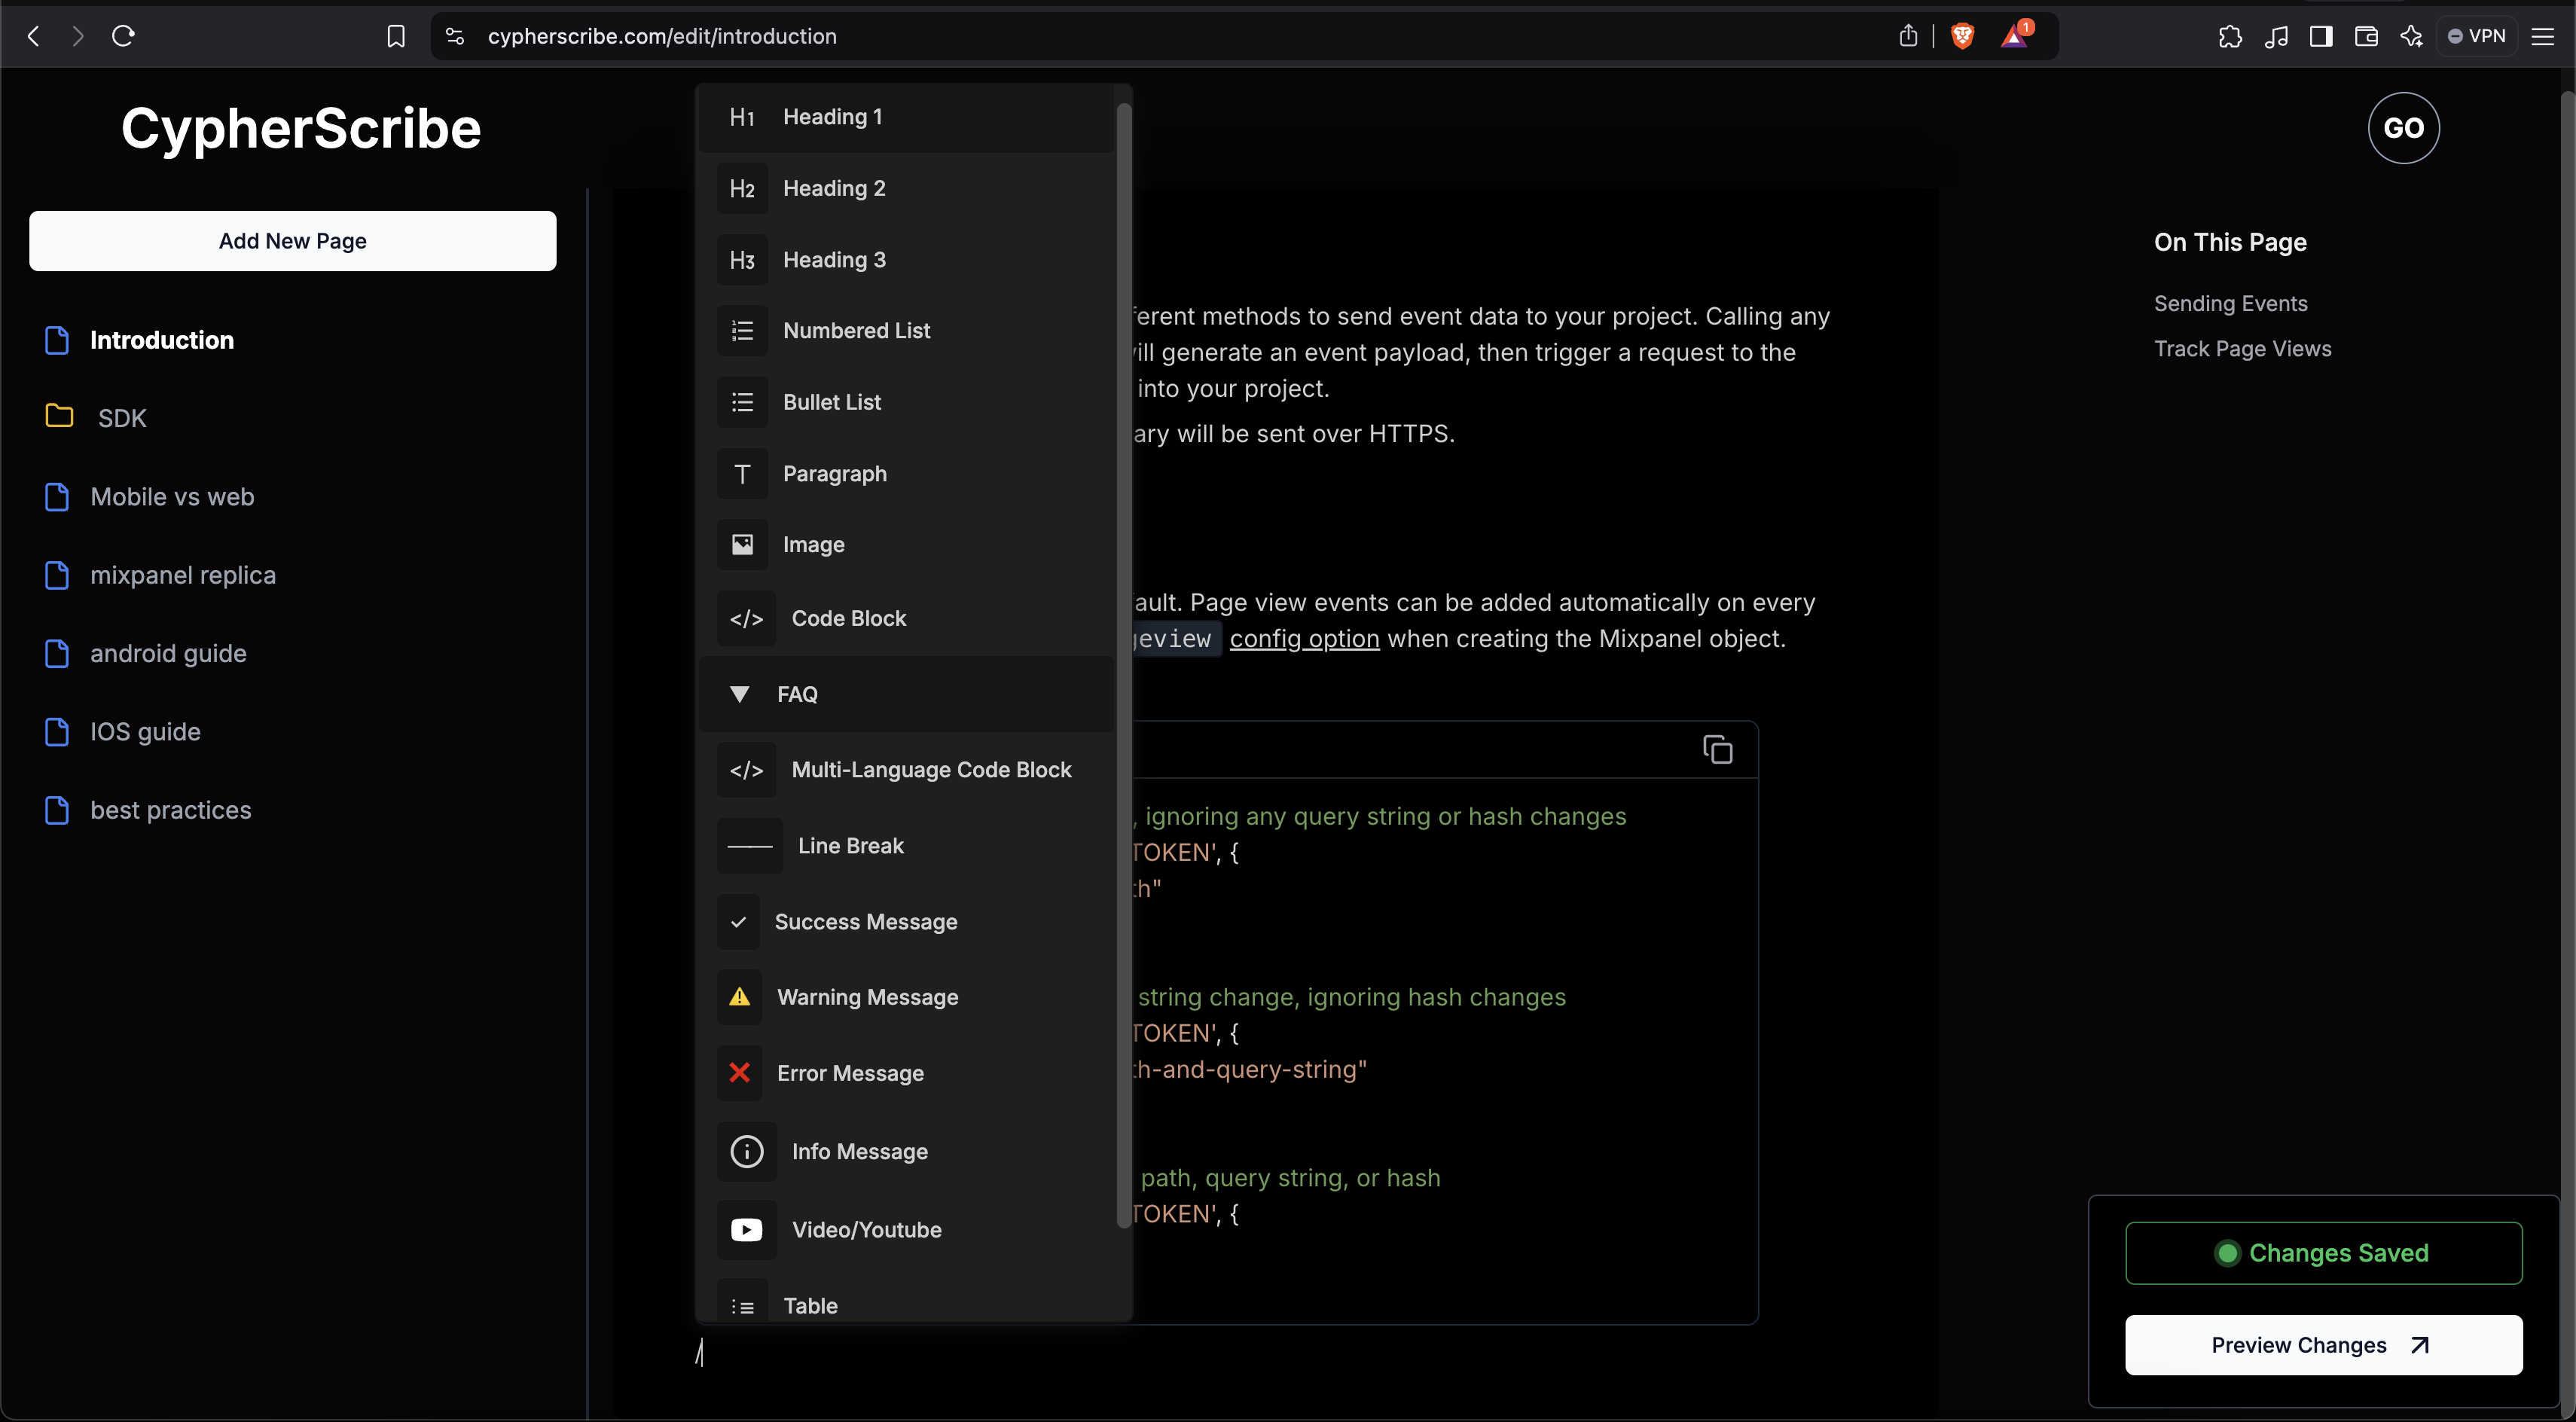The height and width of the screenshot is (1422, 2576).
Task: Open the browser extensions puzzle icon
Action: click(x=2230, y=36)
